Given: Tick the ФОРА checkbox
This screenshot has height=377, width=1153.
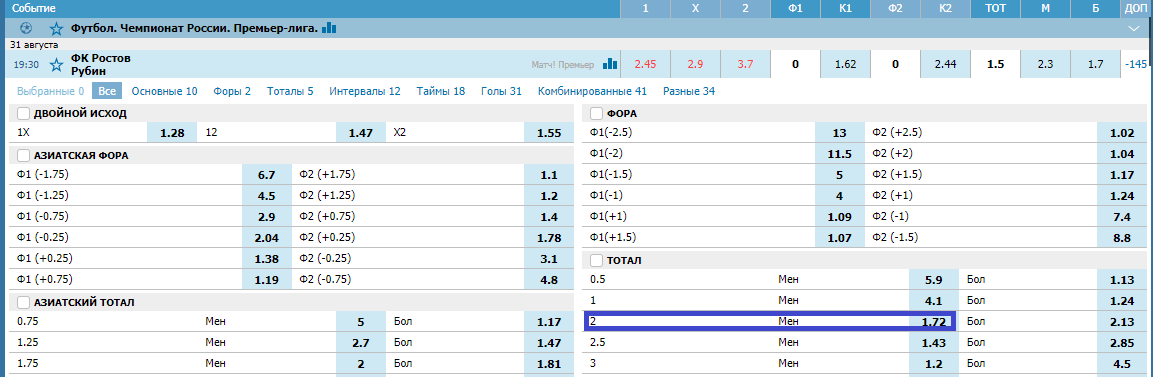Looking at the screenshot, I should click(596, 113).
